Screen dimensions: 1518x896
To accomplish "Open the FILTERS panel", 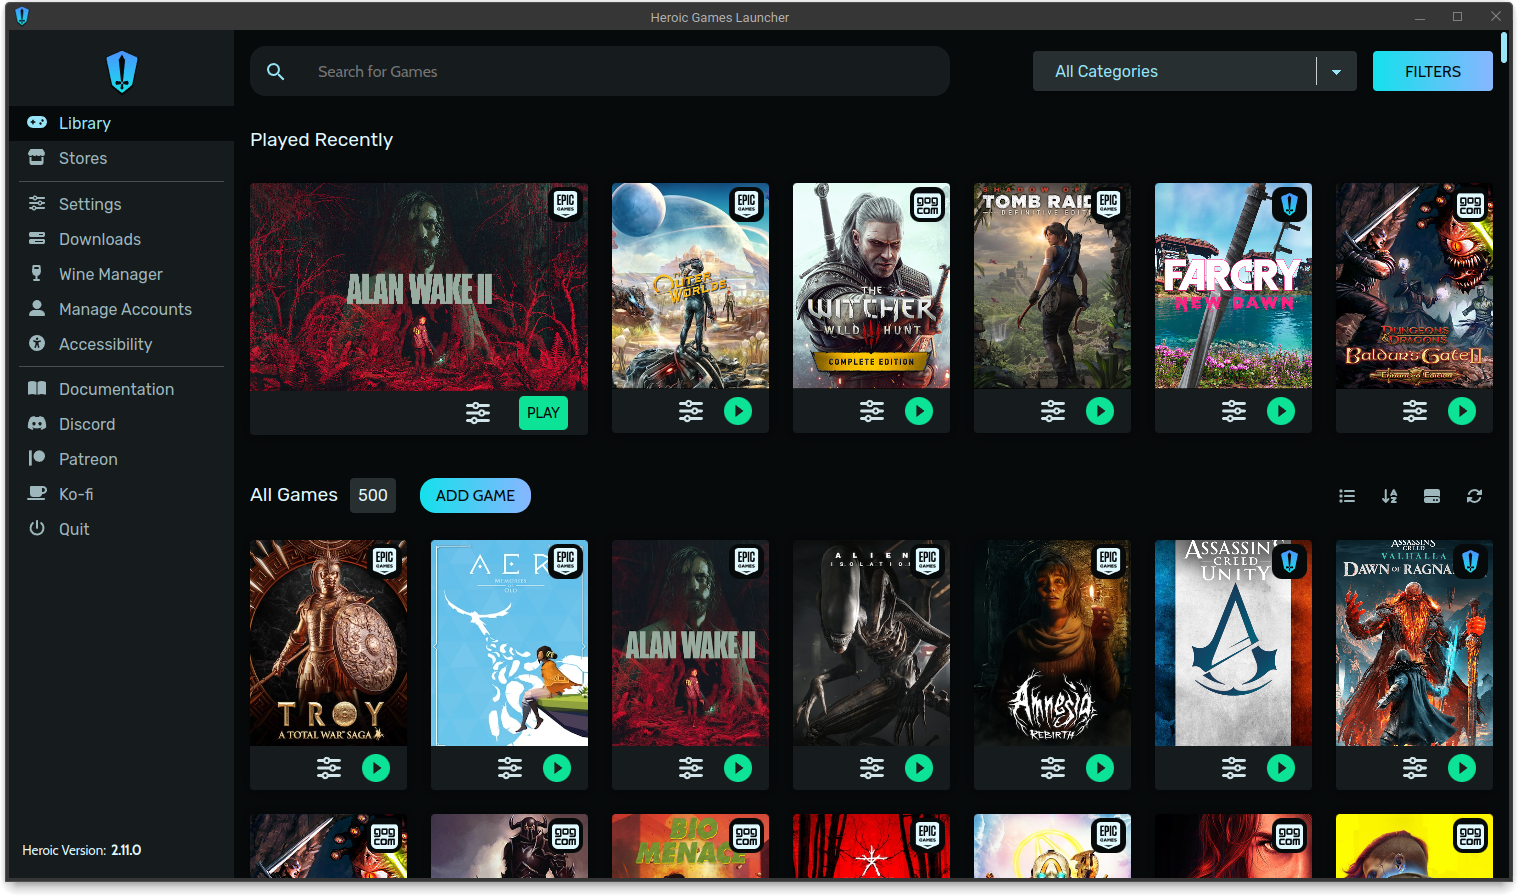I will [x=1432, y=71].
